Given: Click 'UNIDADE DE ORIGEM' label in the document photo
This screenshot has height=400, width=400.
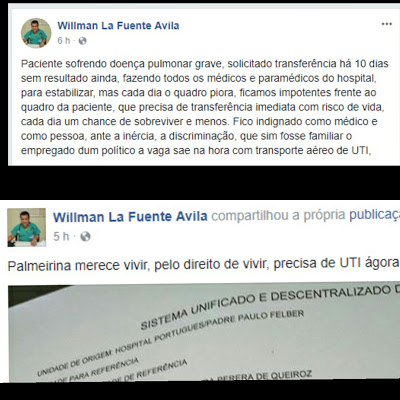Looking at the screenshot, I should [x=75, y=362].
